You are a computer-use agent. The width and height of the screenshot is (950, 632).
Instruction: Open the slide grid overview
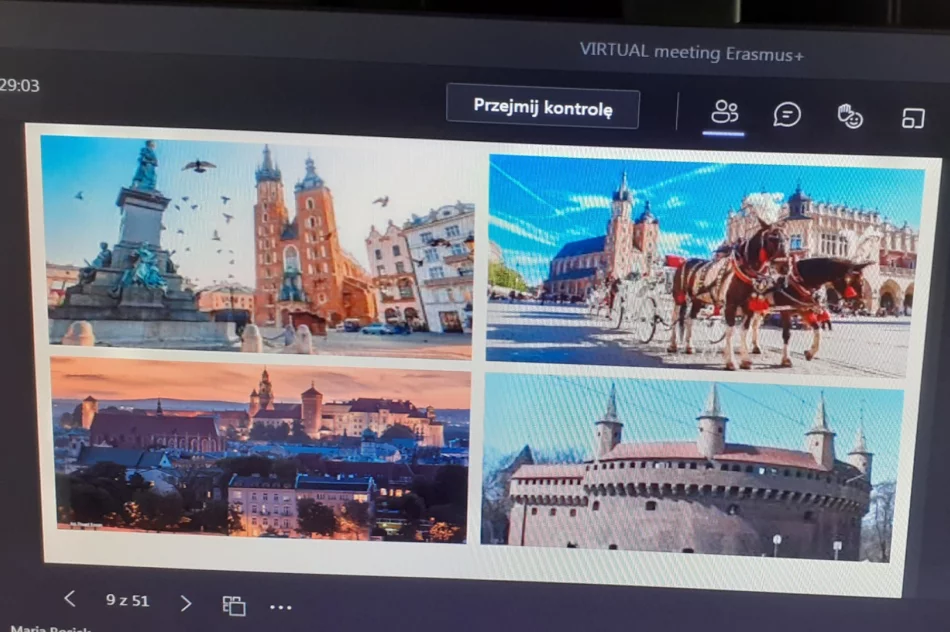[x=234, y=605]
